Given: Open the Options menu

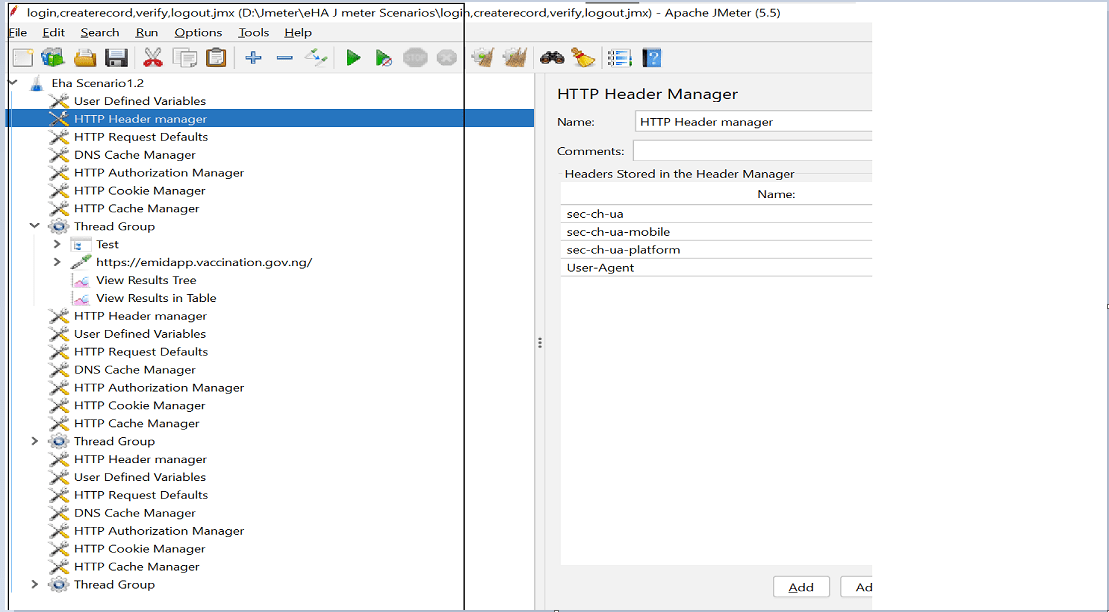Looking at the screenshot, I should click(198, 33).
